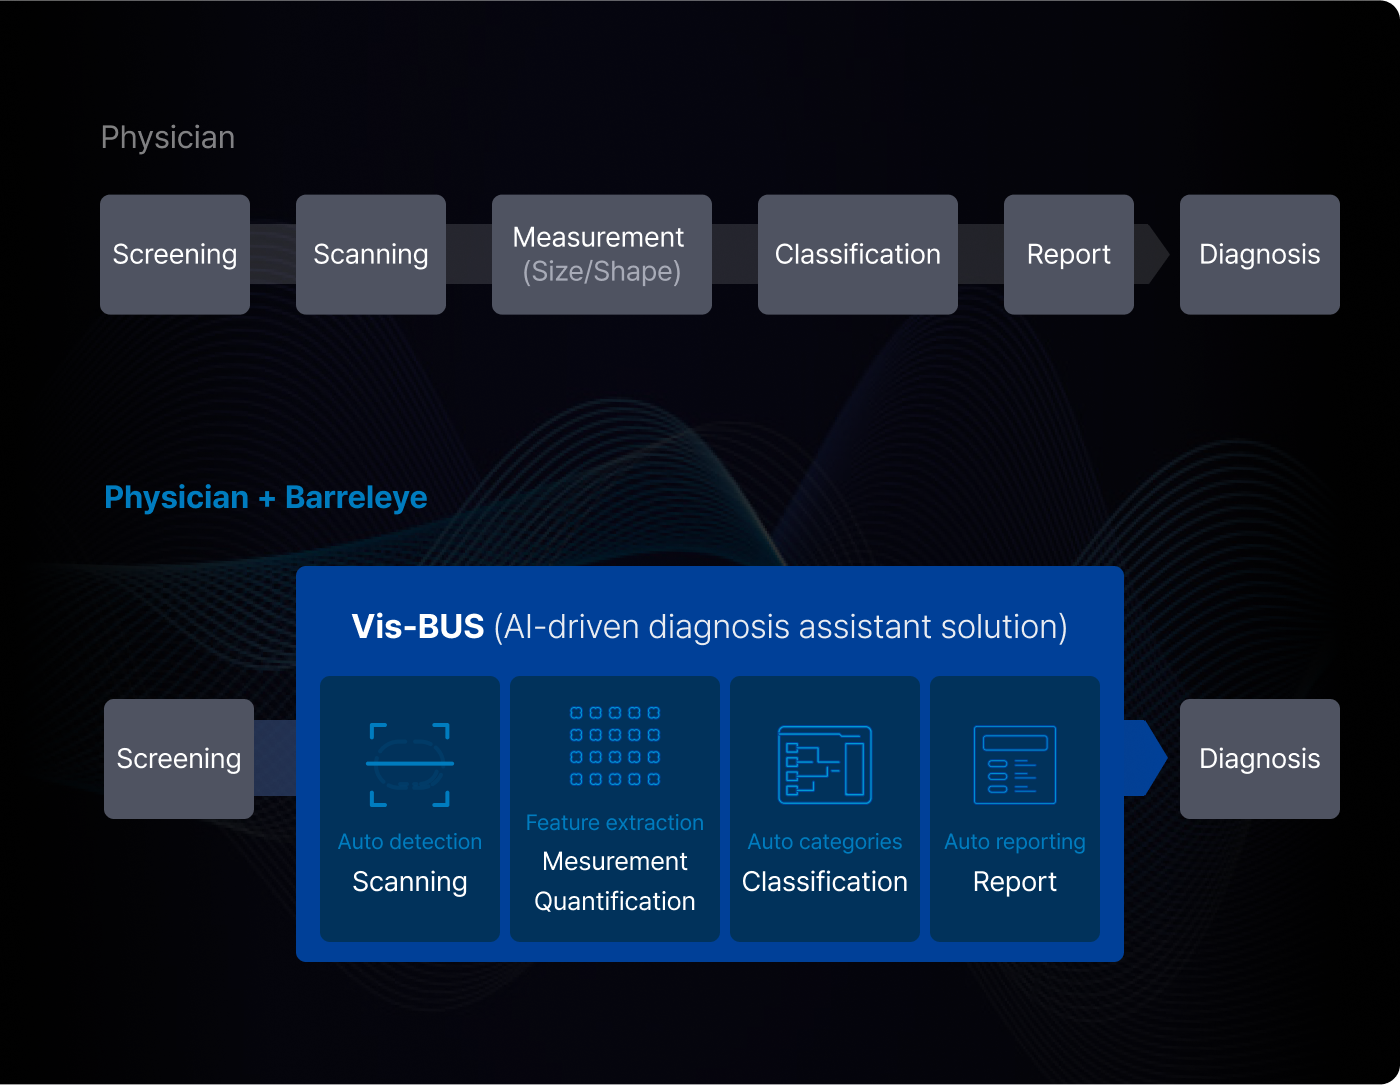Click the 'Quantification' label
This screenshot has height=1085, width=1400.
coord(615,901)
